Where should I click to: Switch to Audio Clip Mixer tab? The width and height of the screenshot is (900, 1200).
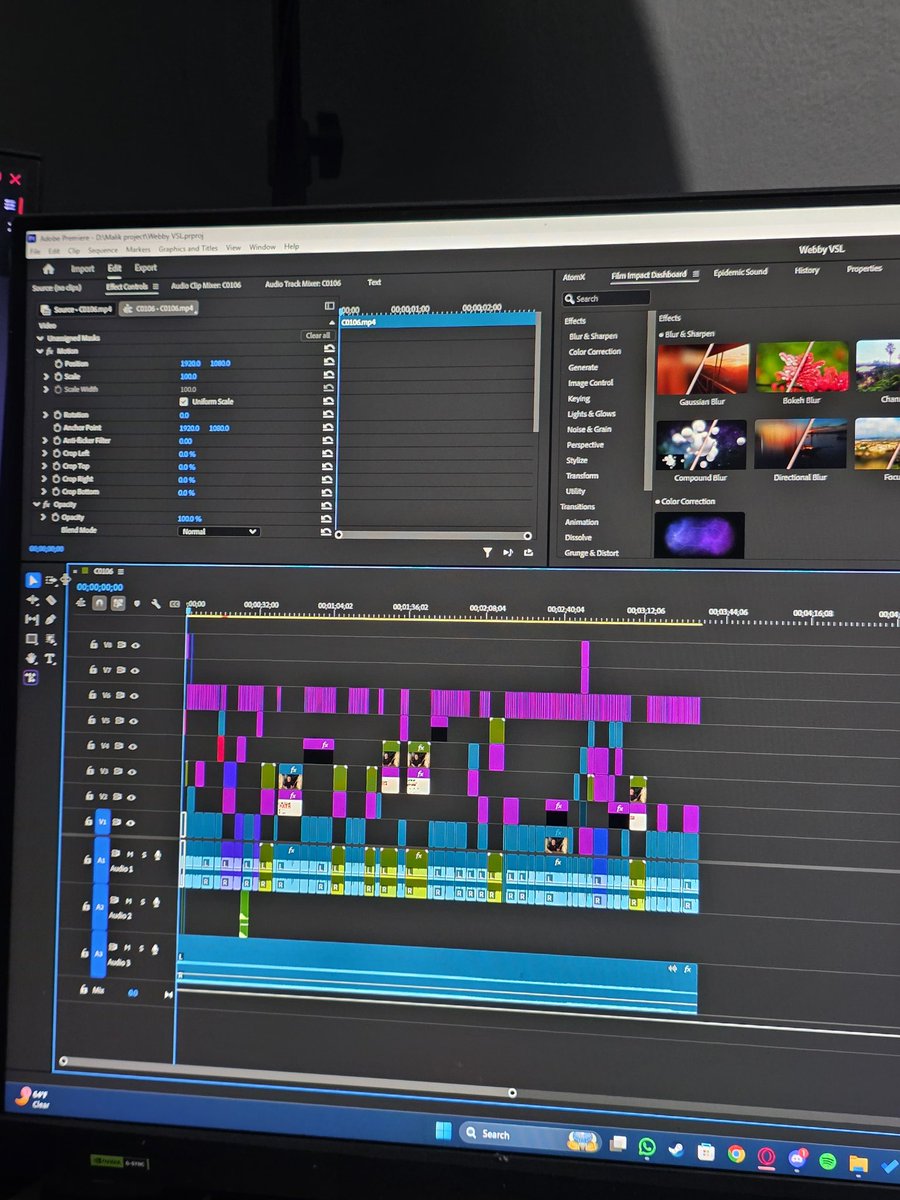[x=206, y=285]
